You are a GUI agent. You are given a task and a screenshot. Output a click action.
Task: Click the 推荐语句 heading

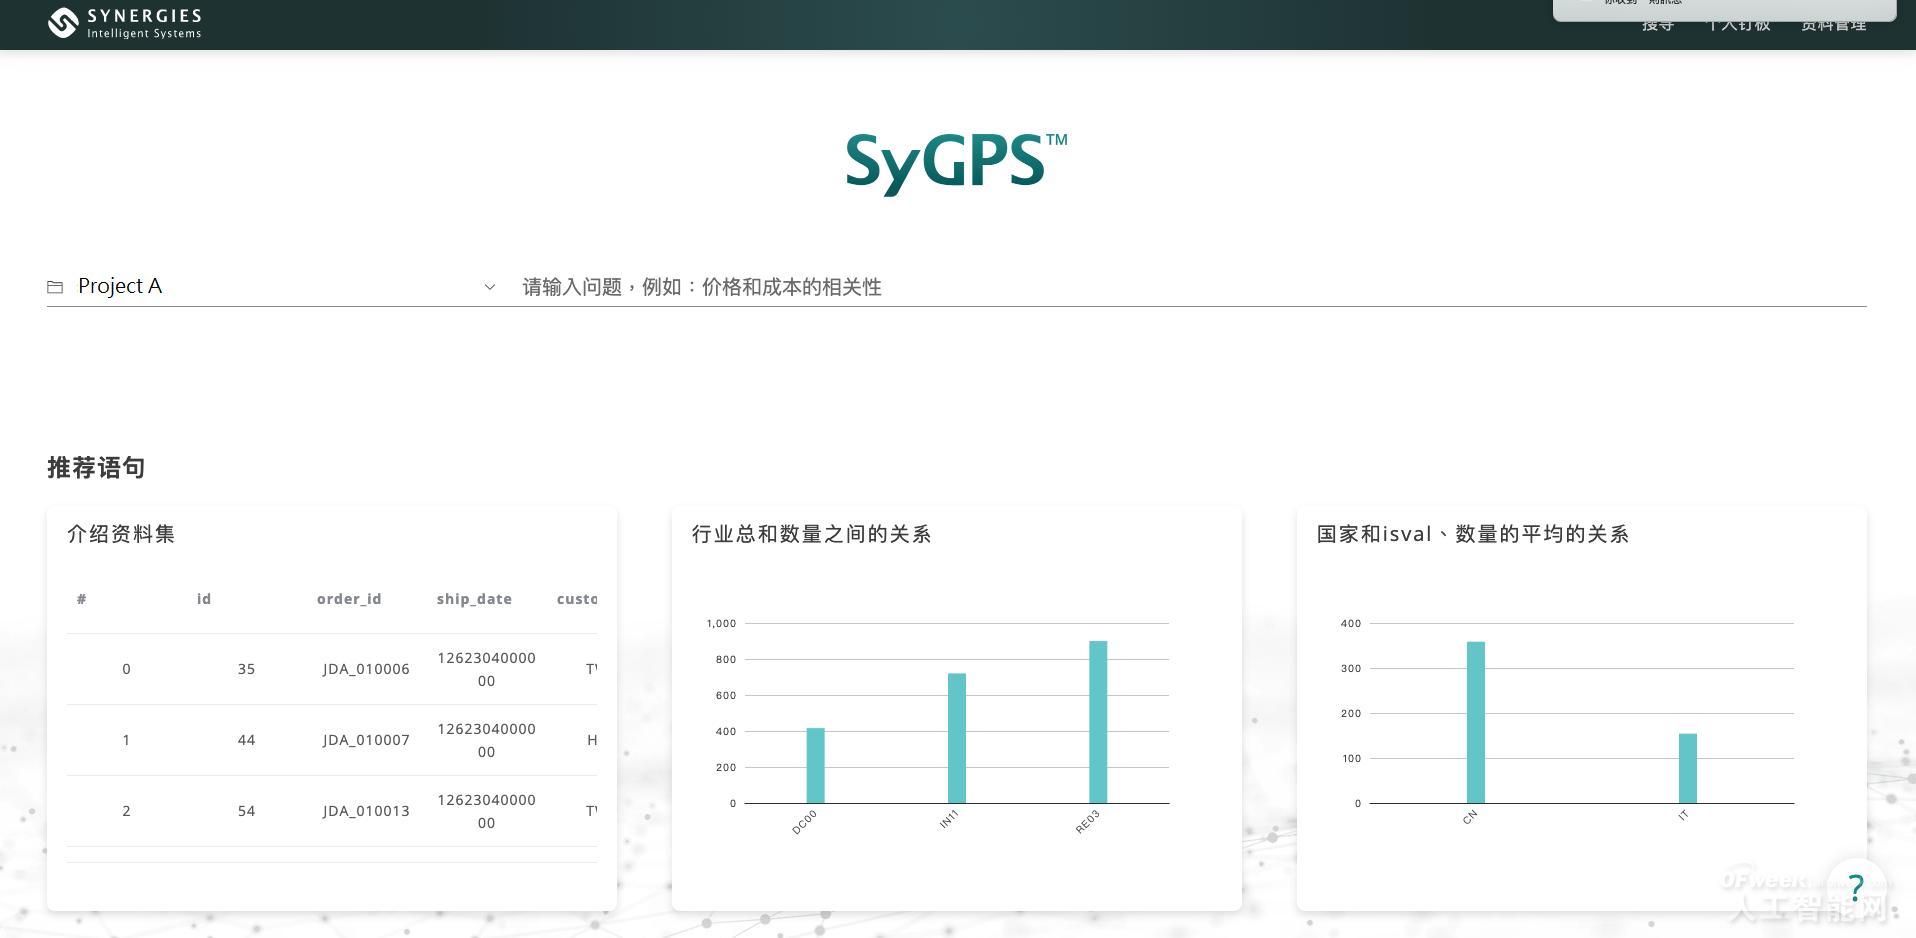coord(96,467)
